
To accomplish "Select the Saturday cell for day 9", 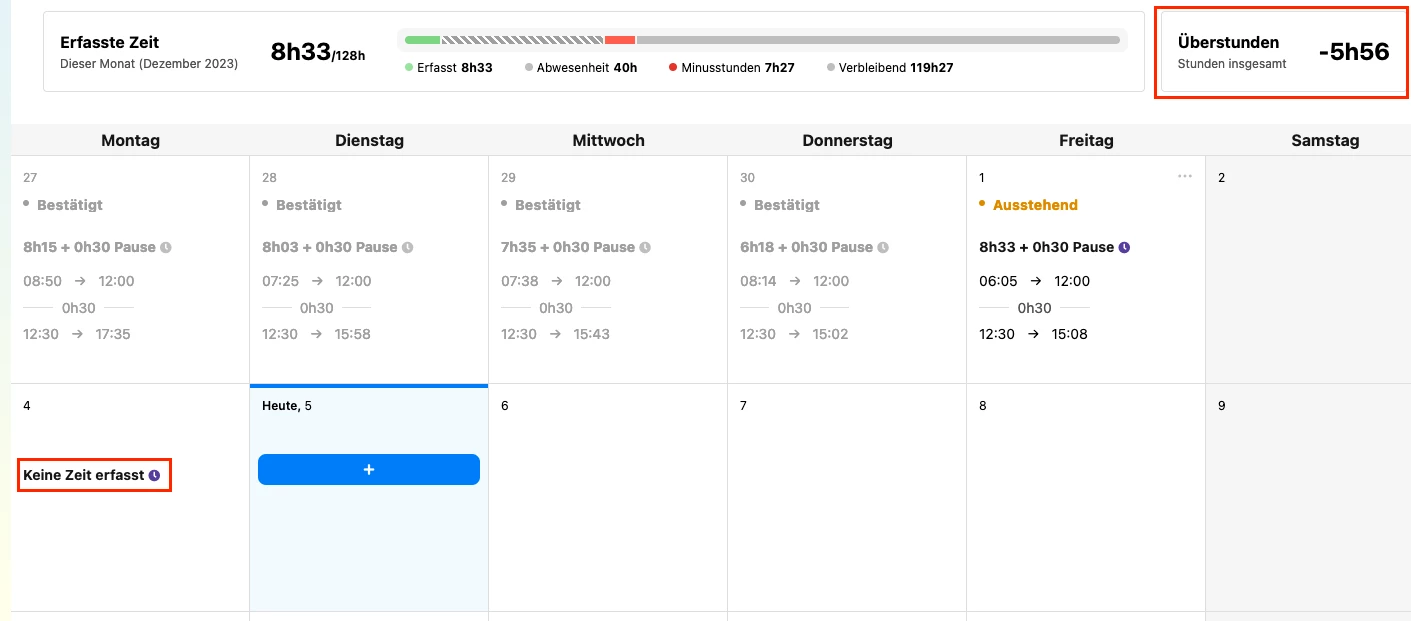I will coord(1308,497).
